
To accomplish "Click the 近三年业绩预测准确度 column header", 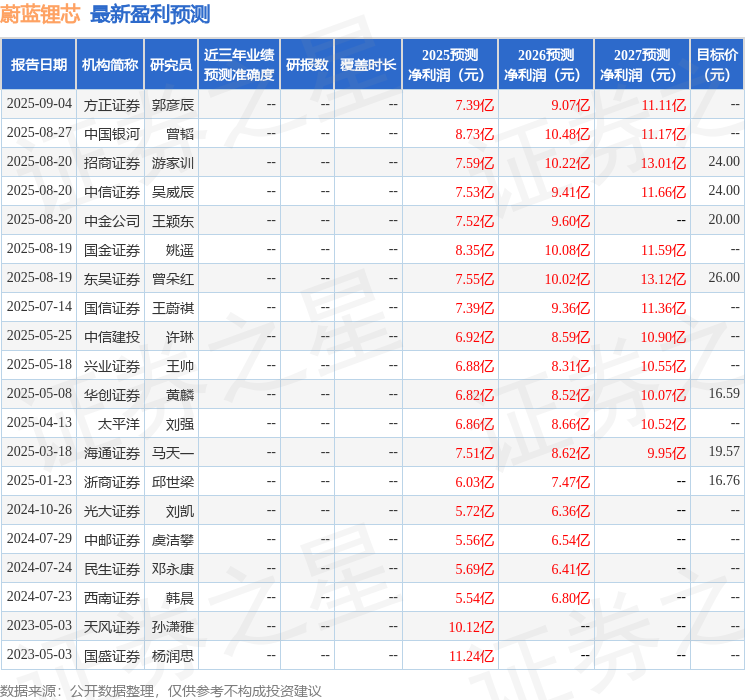I will pyautogui.click(x=239, y=65).
